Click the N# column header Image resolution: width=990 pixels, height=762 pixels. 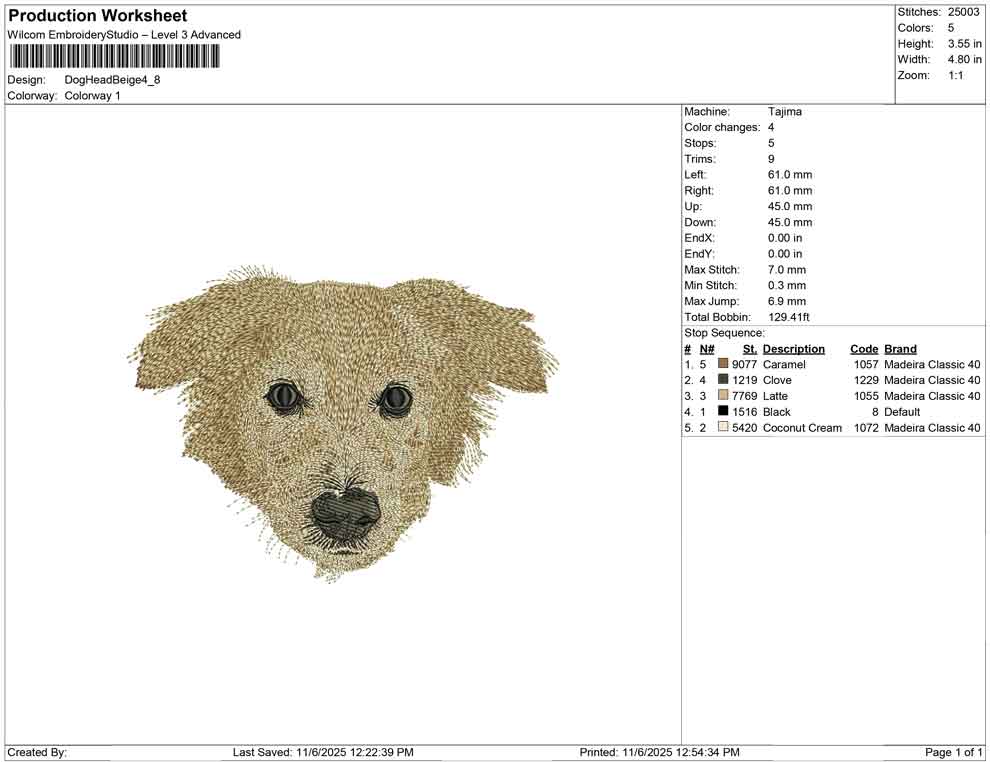[x=706, y=349]
